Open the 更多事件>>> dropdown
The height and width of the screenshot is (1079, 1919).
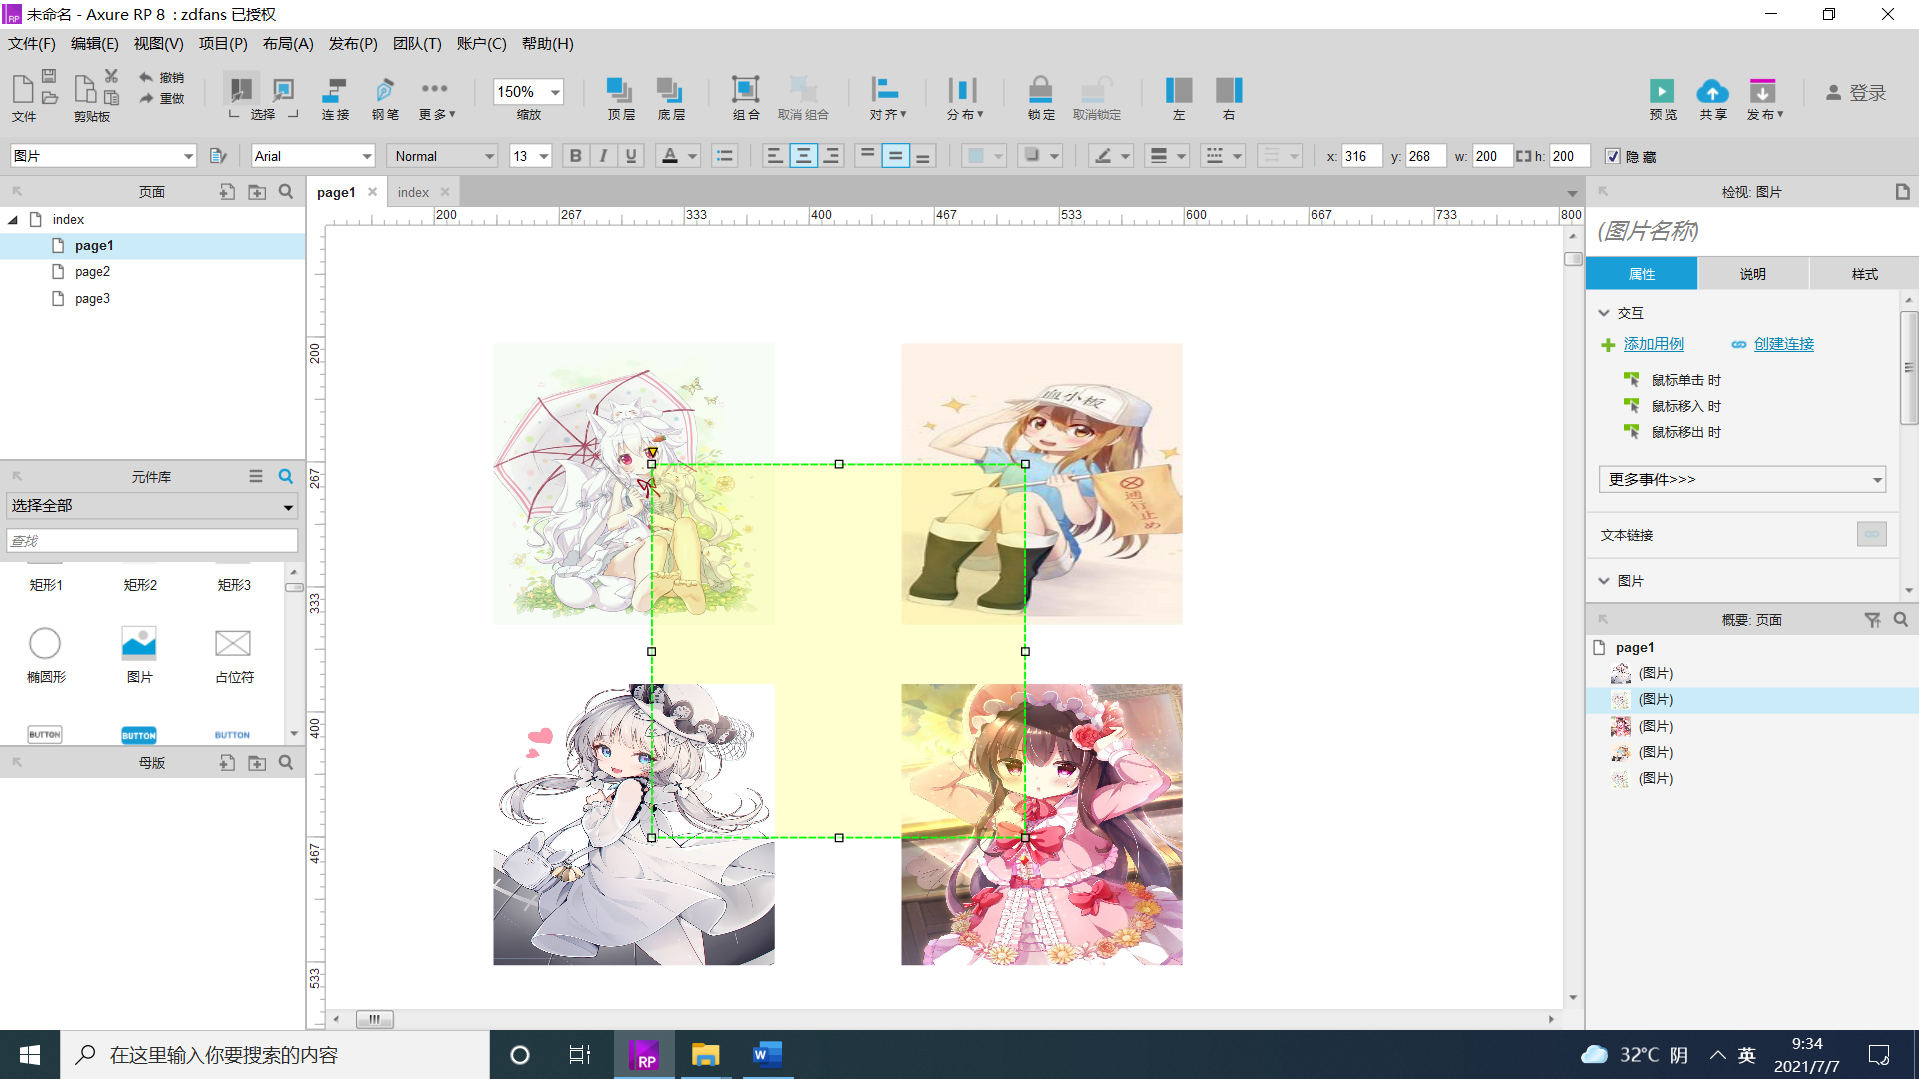coord(1742,479)
